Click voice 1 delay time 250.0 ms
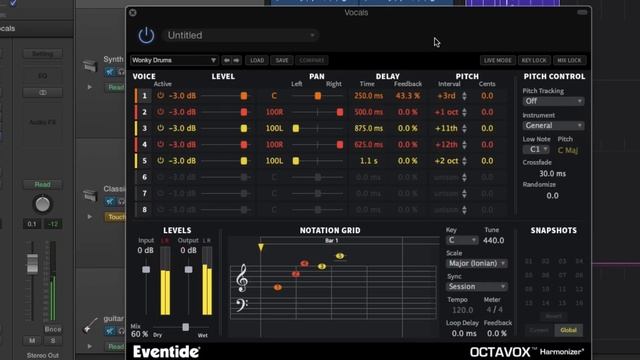Viewport: 640px width, 360px height. [368, 96]
